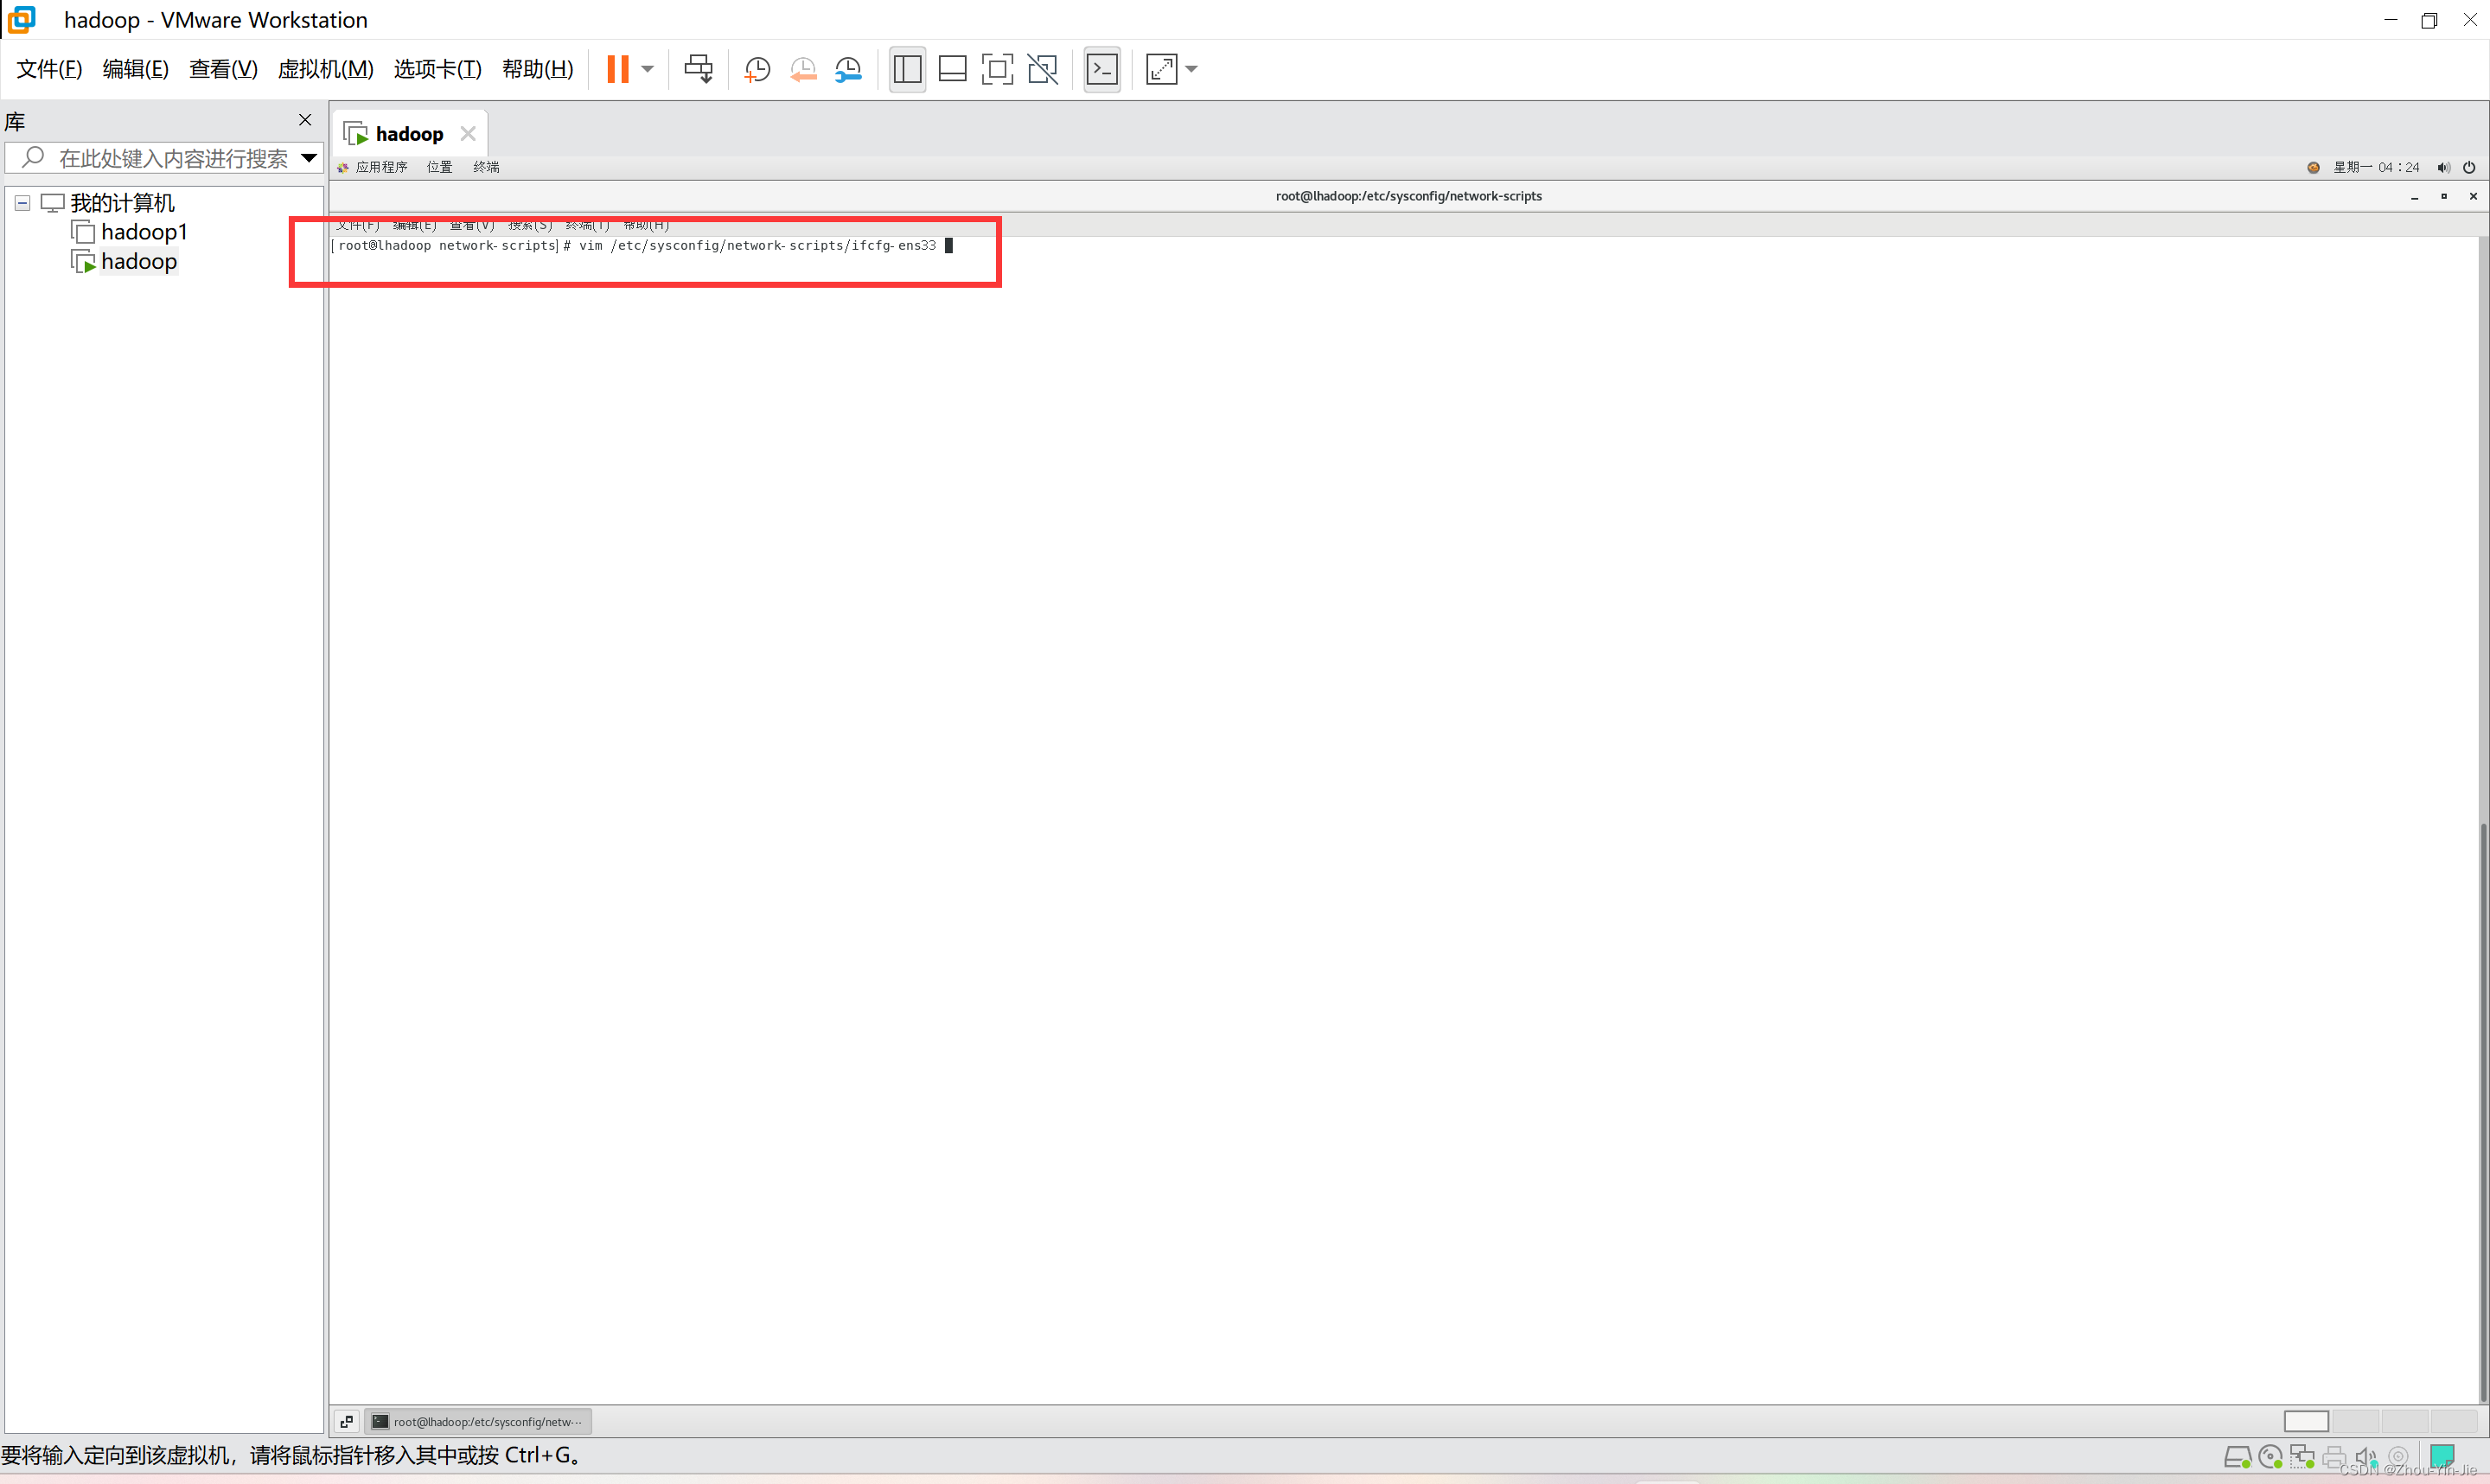Enter full screen mode icon
2490x1484 pixels.
point(997,69)
